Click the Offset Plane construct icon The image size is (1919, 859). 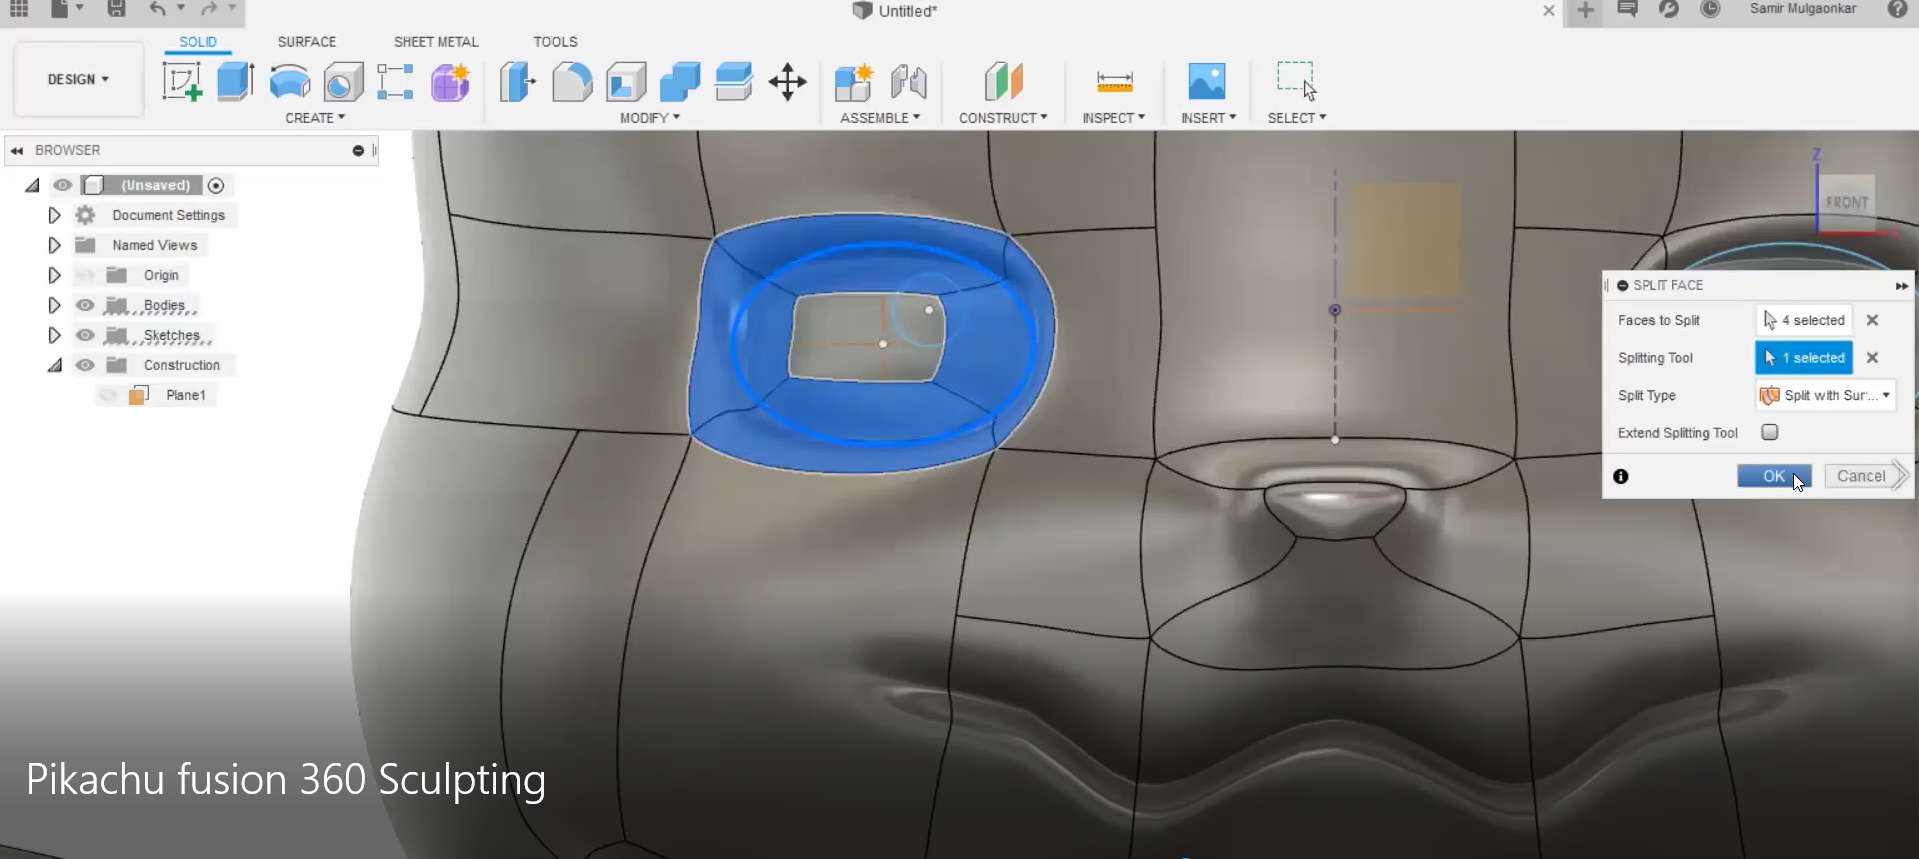click(1003, 82)
